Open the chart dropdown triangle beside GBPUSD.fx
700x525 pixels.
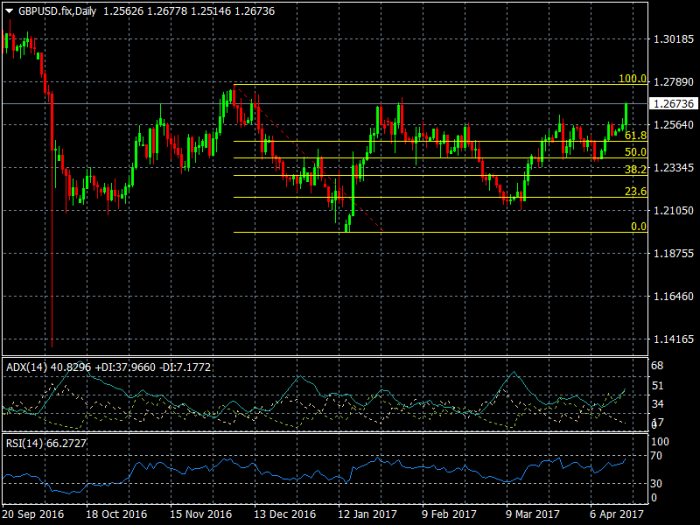(x=9, y=12)
